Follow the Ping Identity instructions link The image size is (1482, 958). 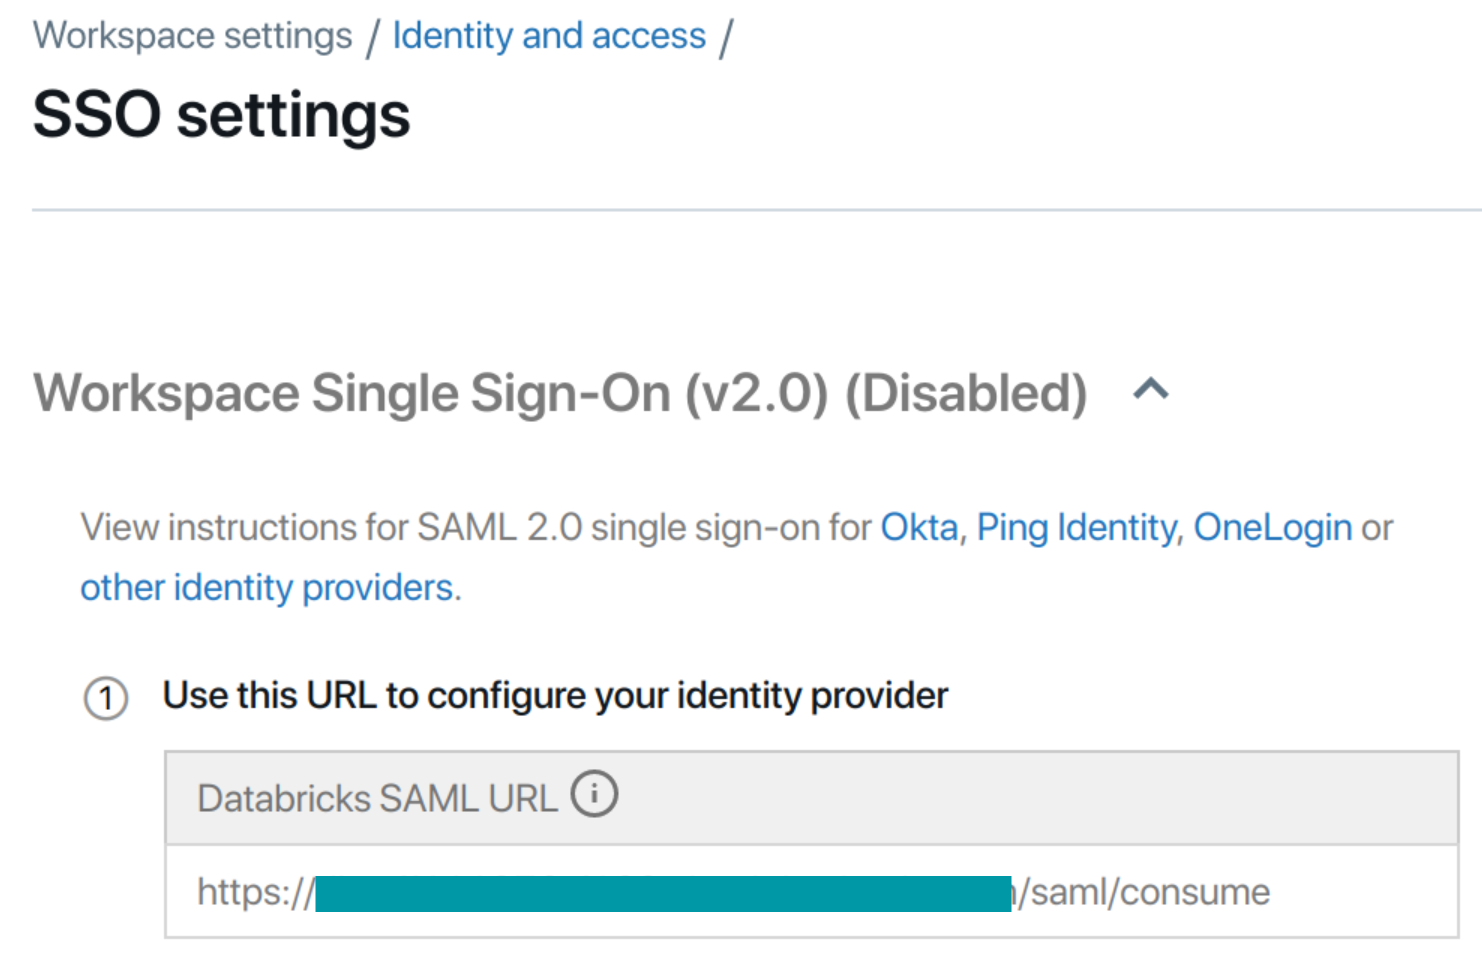coord(1077,527)
